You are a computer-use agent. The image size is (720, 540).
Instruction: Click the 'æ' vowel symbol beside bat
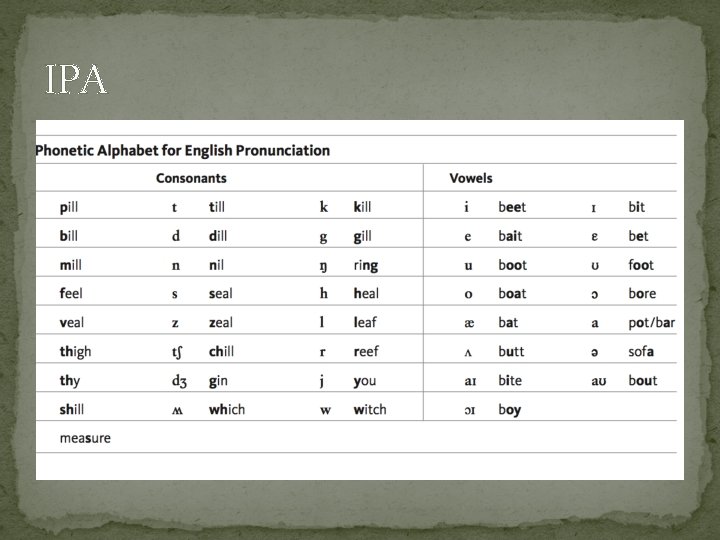click(468, 323)
